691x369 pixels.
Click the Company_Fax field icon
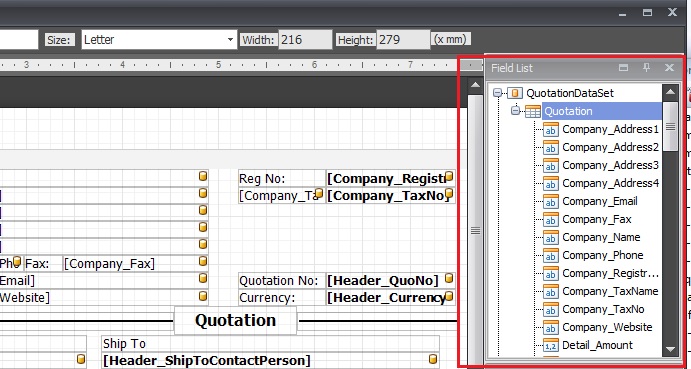tap(550, 220)
